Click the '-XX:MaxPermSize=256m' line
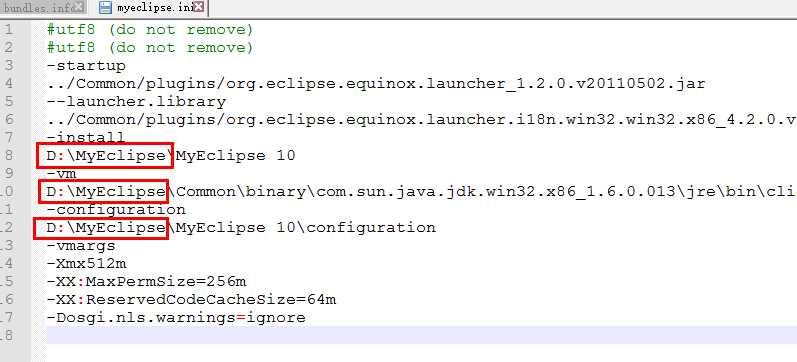The height and width of the screenshot is (362, 797). click(x=147, y=282)
